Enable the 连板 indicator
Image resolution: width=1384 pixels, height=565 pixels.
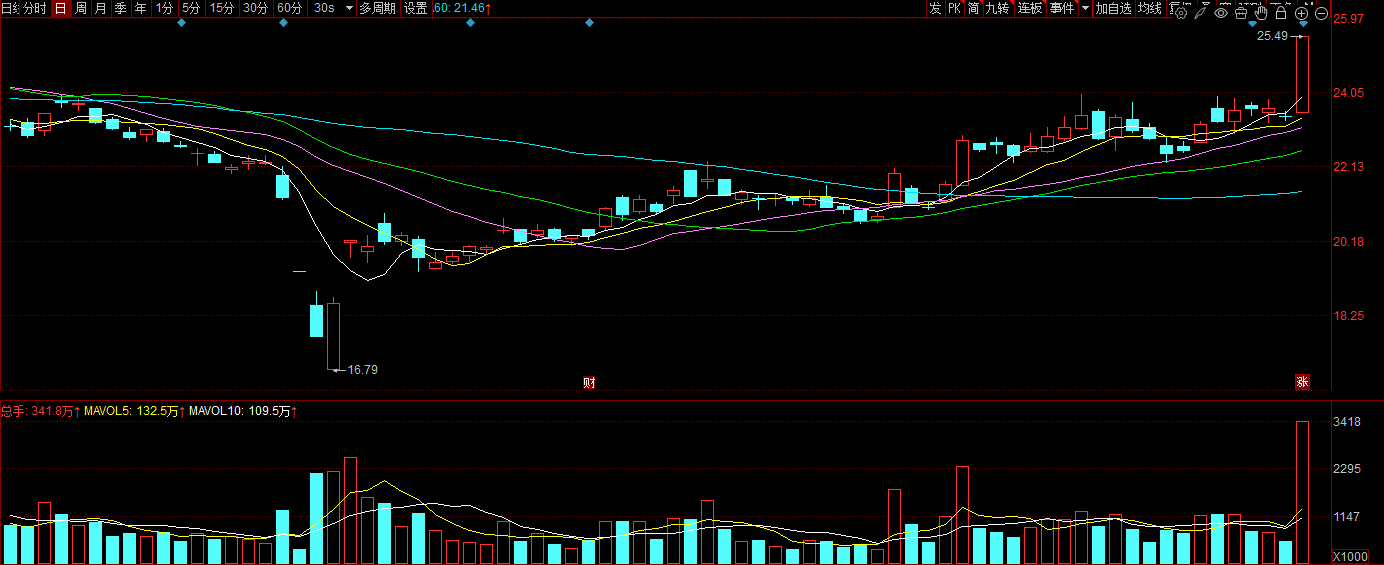click(1029, 8)
